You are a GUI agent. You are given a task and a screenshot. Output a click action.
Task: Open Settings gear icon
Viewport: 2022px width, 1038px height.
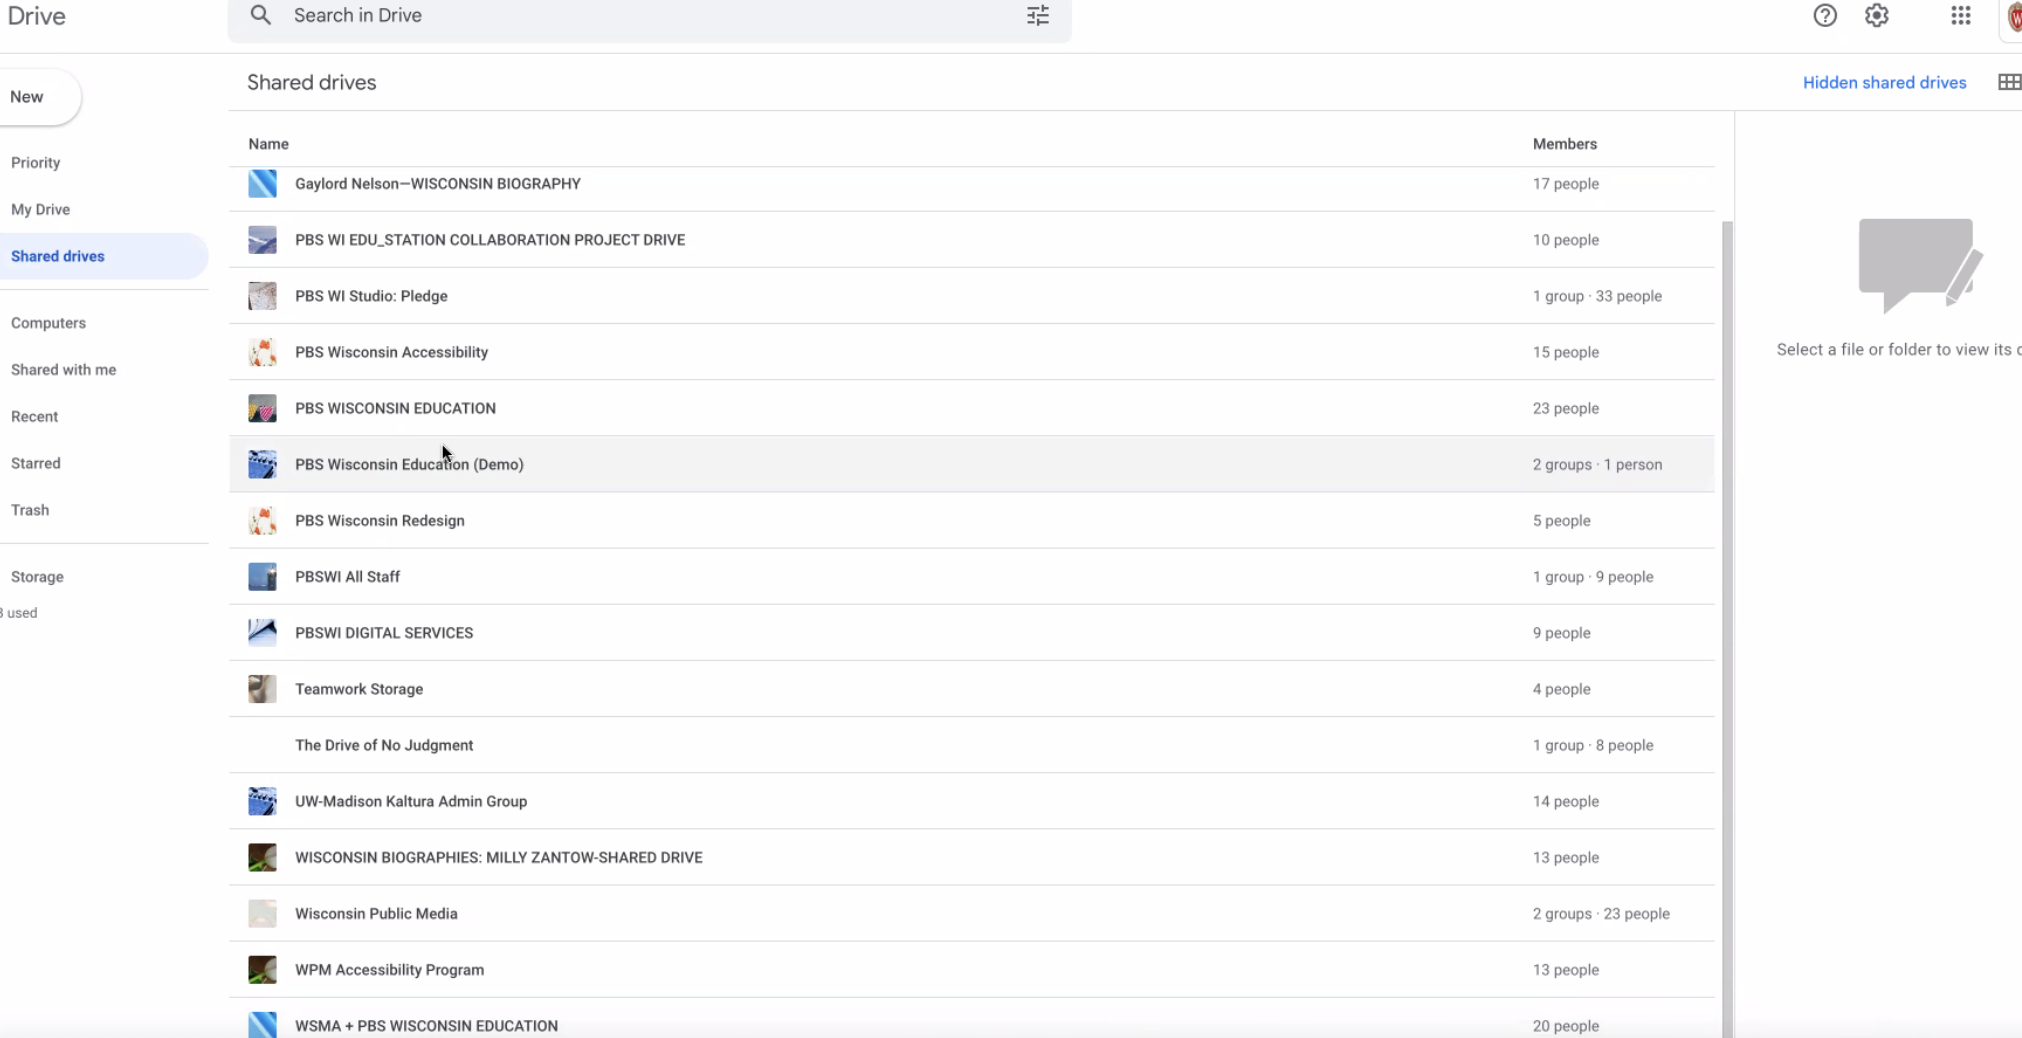point(1877,15)
